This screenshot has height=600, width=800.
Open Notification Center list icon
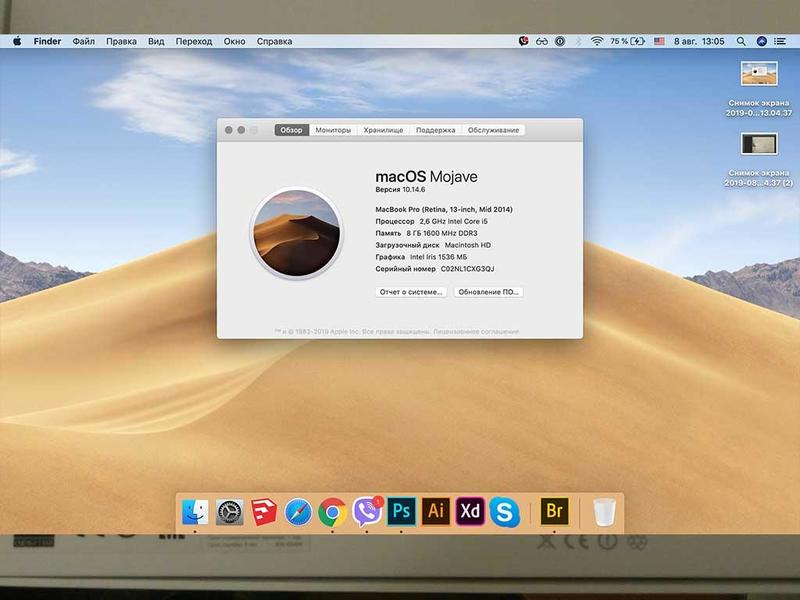click(780, 41)
